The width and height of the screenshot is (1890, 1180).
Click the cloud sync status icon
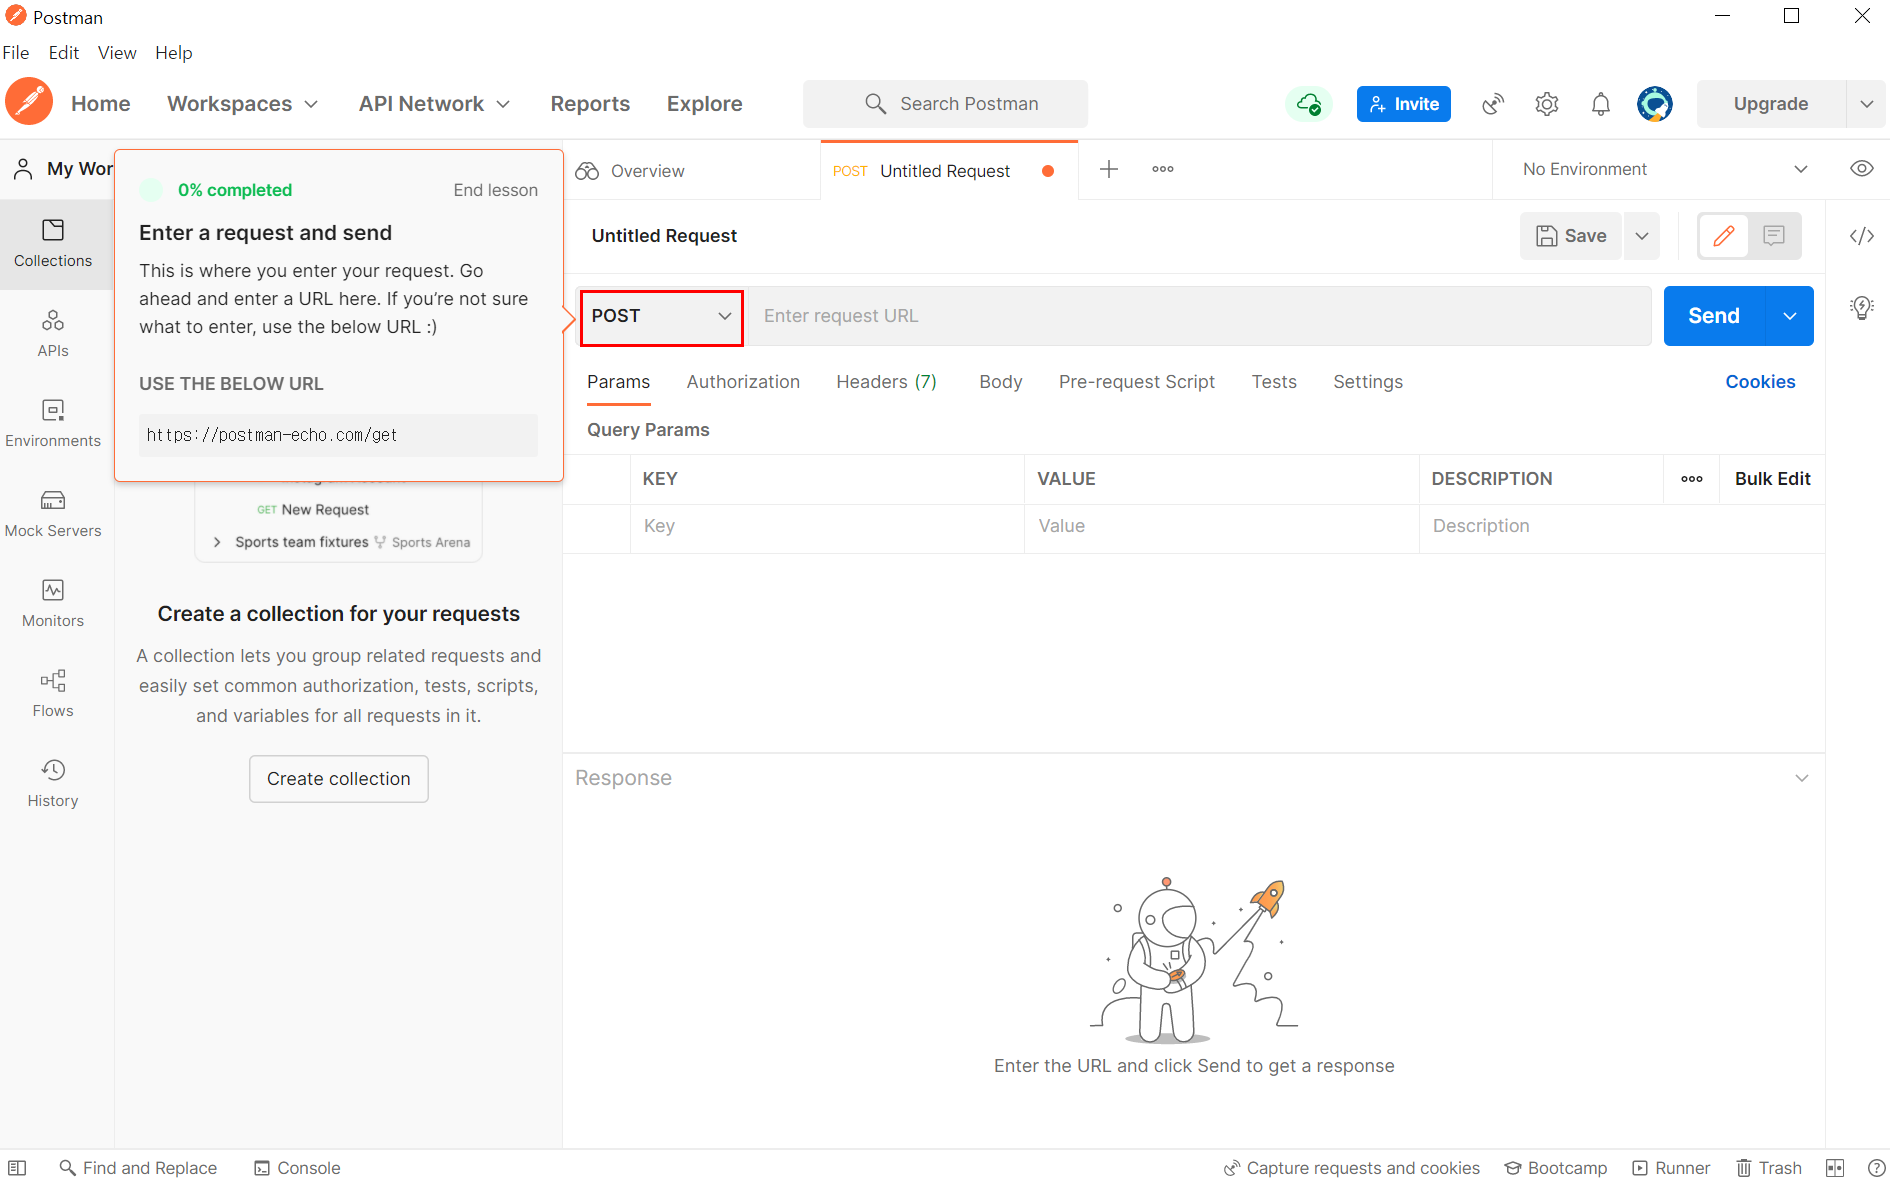click(x=1308, y=104)
